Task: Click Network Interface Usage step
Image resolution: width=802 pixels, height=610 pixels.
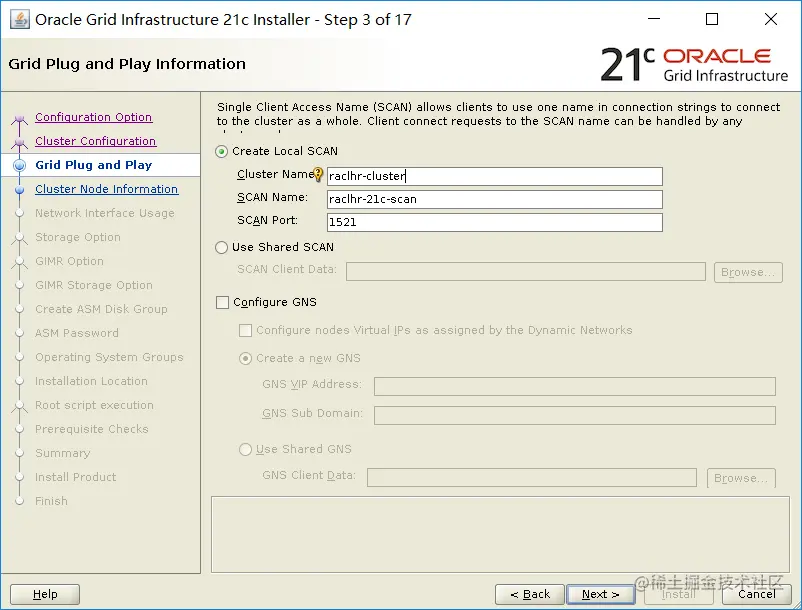Action: tap(105, 213)
